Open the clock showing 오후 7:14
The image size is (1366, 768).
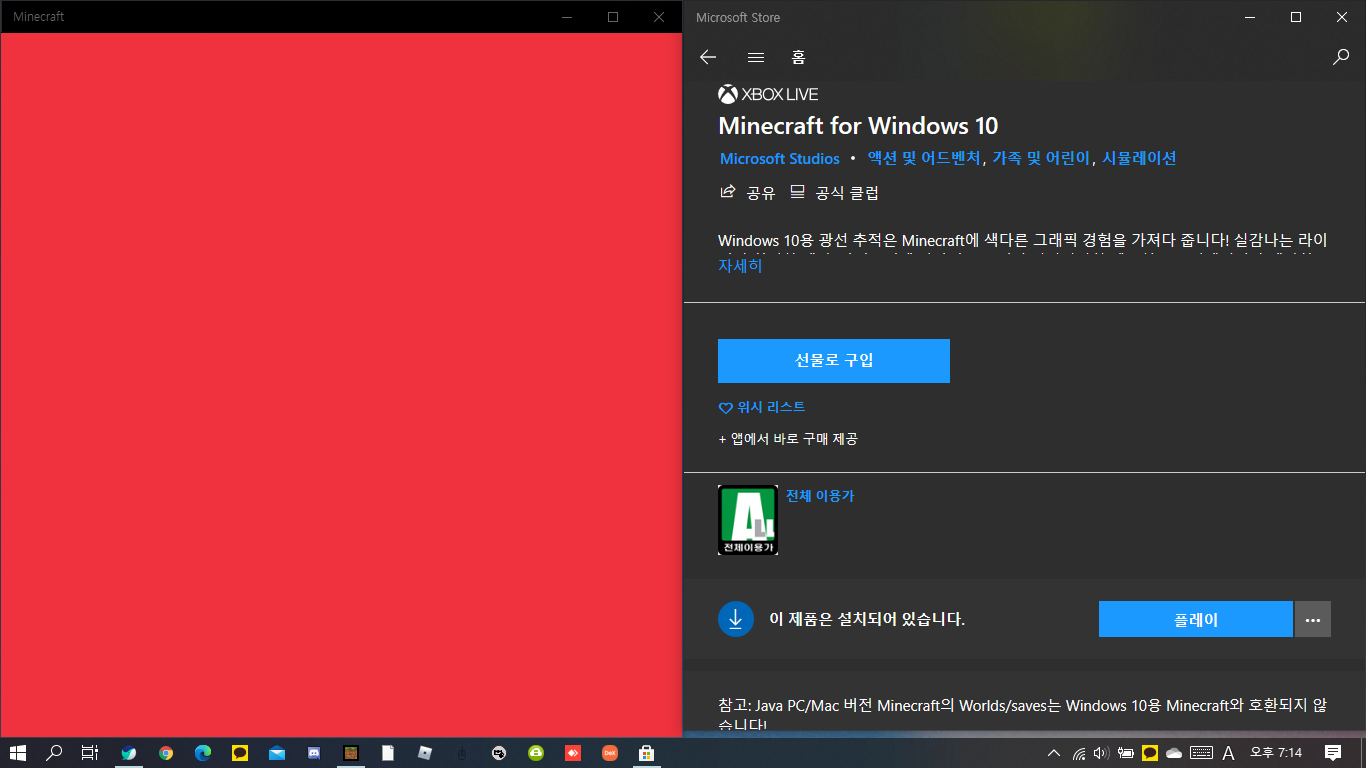[x=1276, y=753]
